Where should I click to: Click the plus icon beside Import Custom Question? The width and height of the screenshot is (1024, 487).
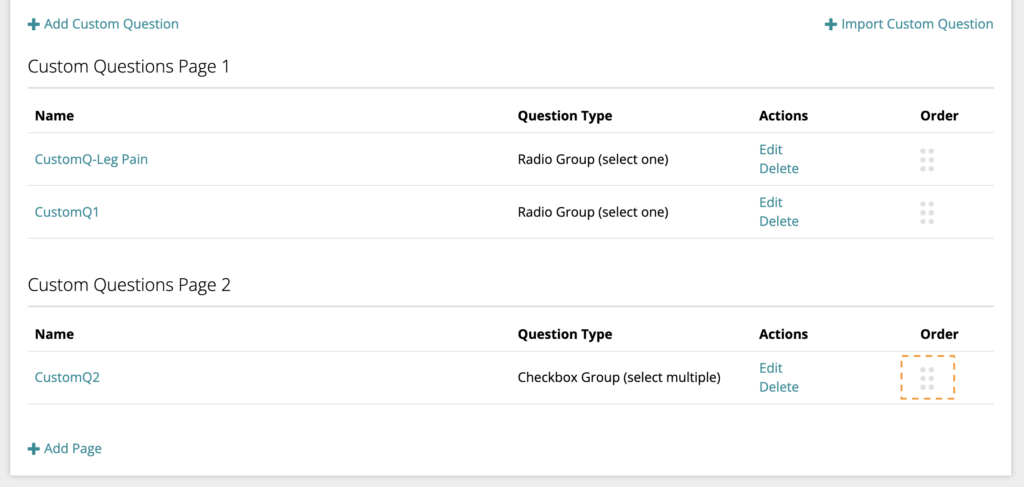831,25
